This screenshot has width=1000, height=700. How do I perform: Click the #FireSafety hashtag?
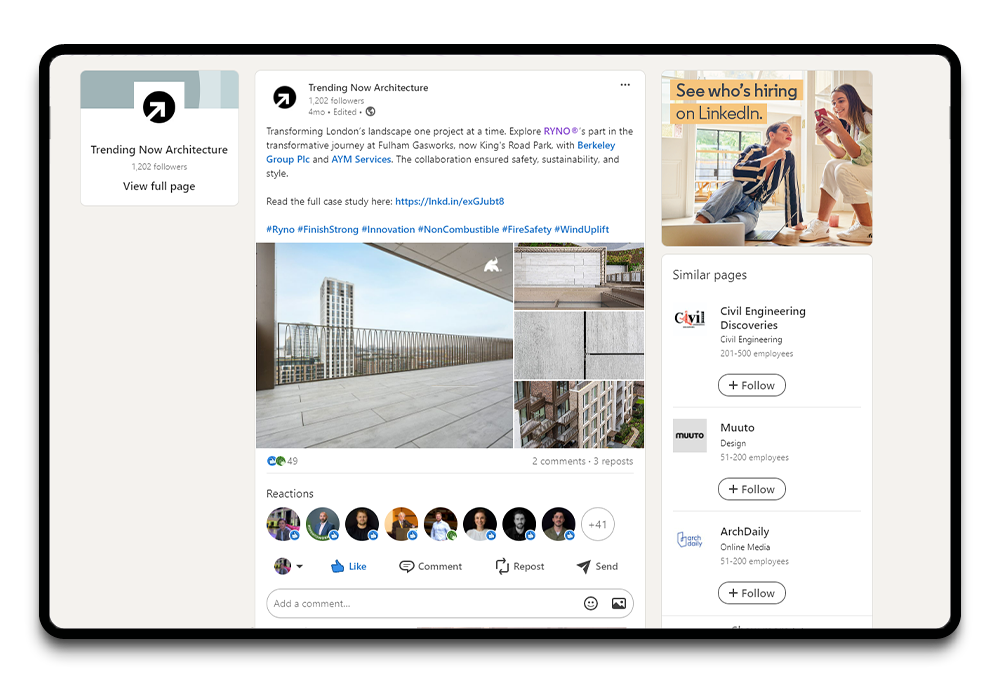527,230
